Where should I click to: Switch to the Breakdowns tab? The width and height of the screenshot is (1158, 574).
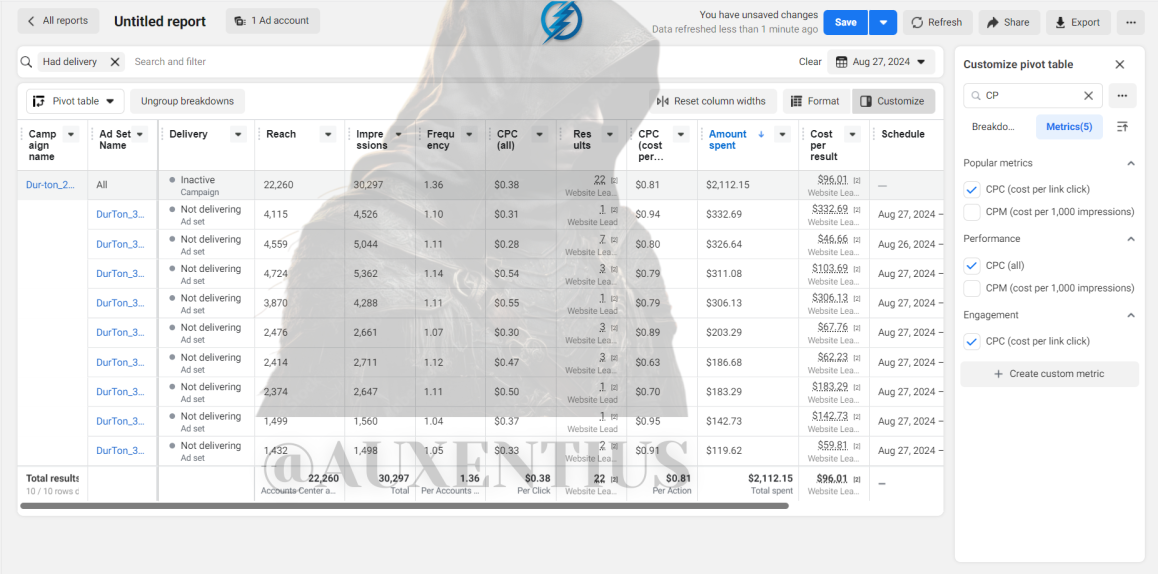point(993,127)
